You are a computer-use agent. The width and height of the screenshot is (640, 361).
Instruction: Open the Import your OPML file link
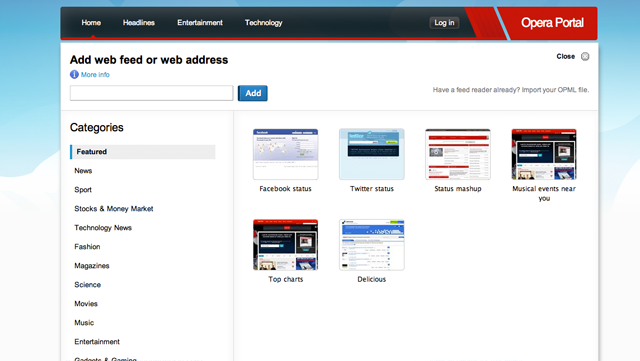coord(555,90)
